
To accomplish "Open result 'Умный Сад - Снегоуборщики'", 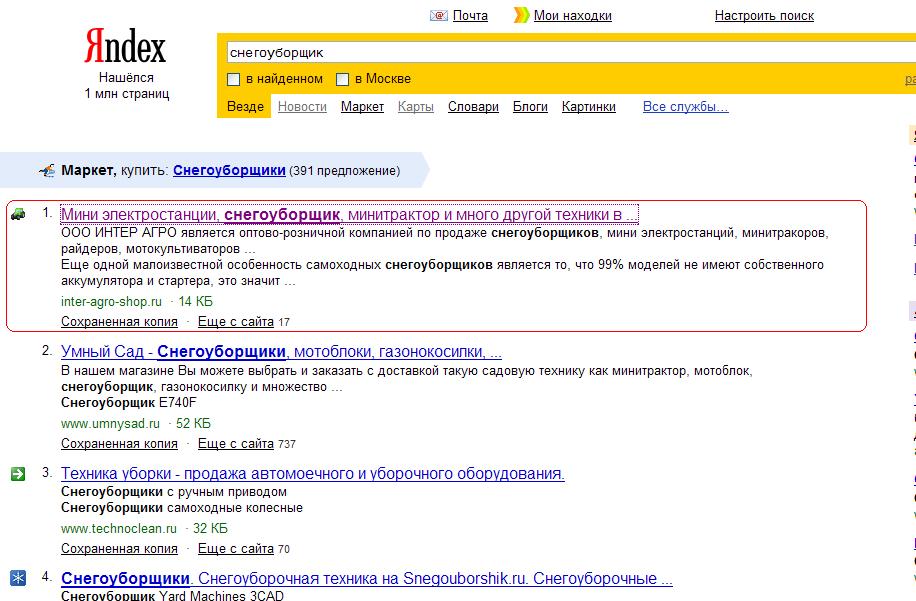I will coord(281,352).
